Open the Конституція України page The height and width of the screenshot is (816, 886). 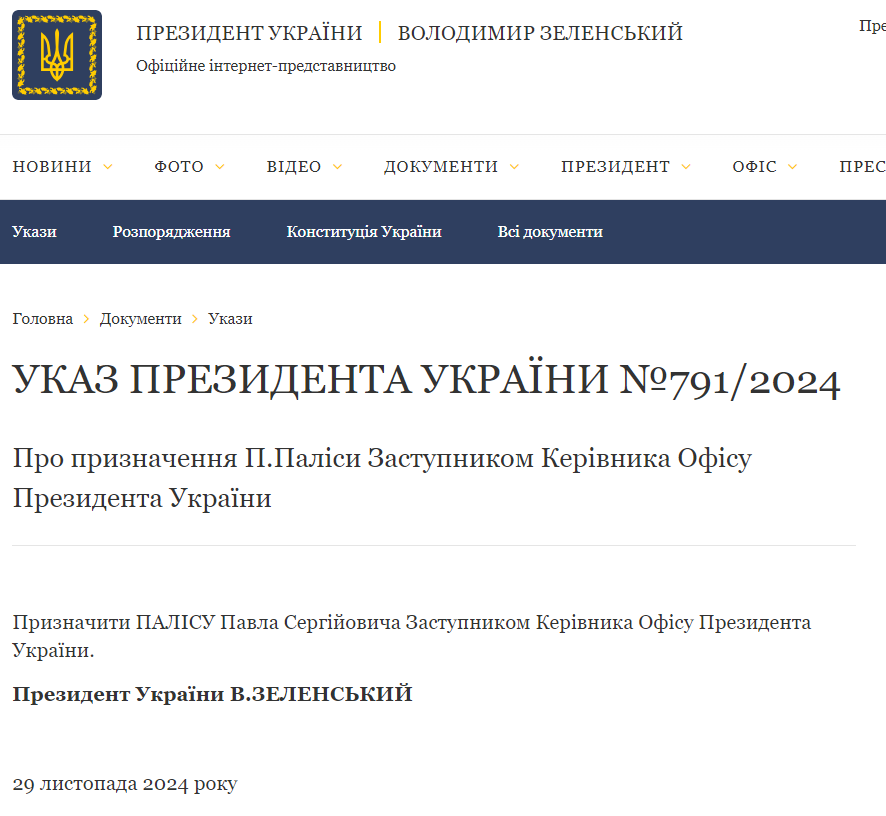point(364,231)
